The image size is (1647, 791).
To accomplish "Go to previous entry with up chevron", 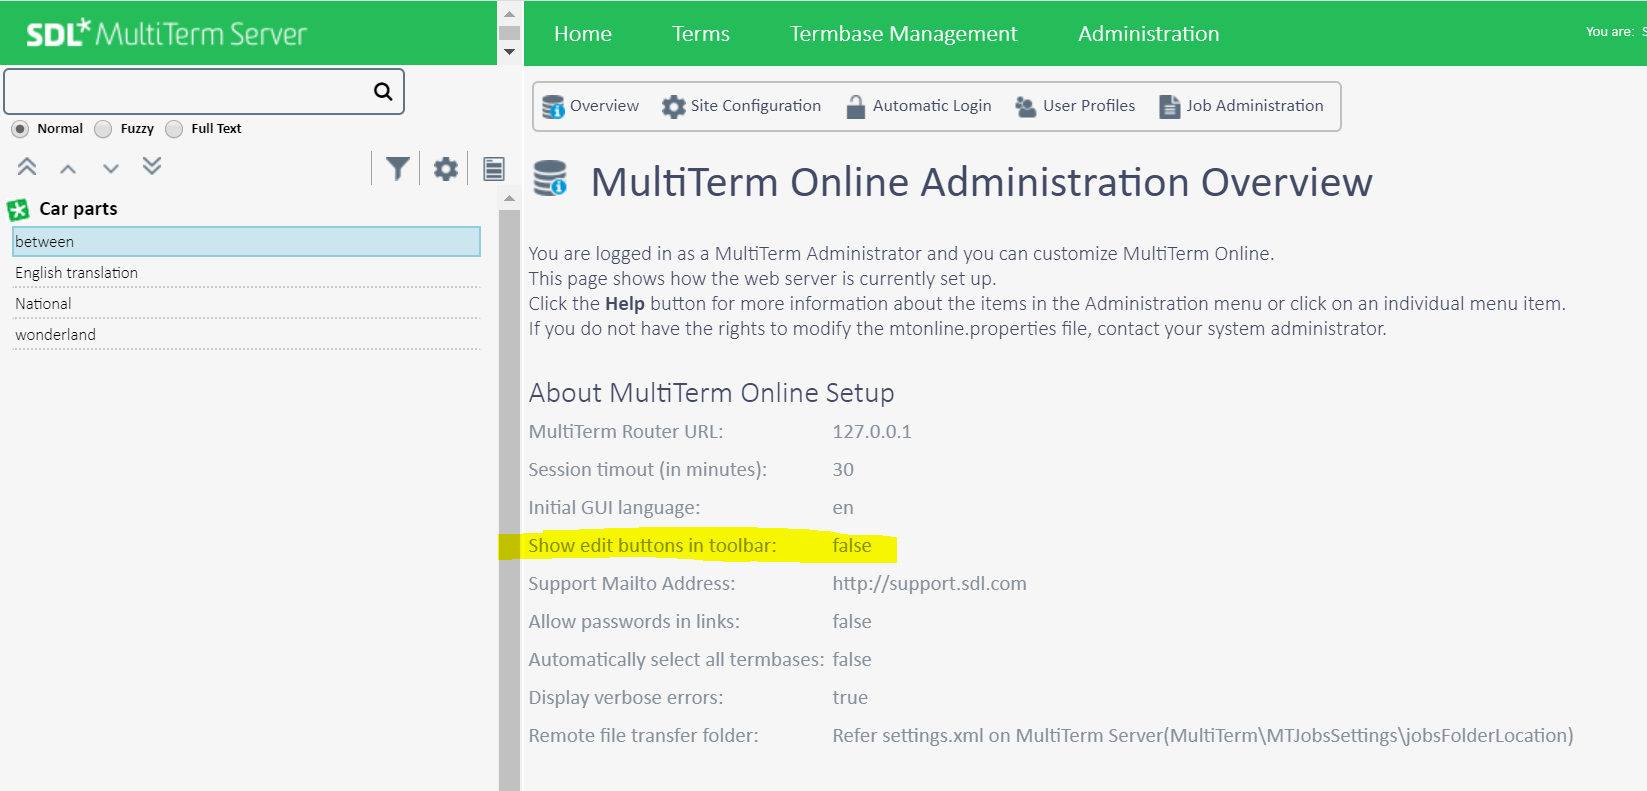I will 68,169.
